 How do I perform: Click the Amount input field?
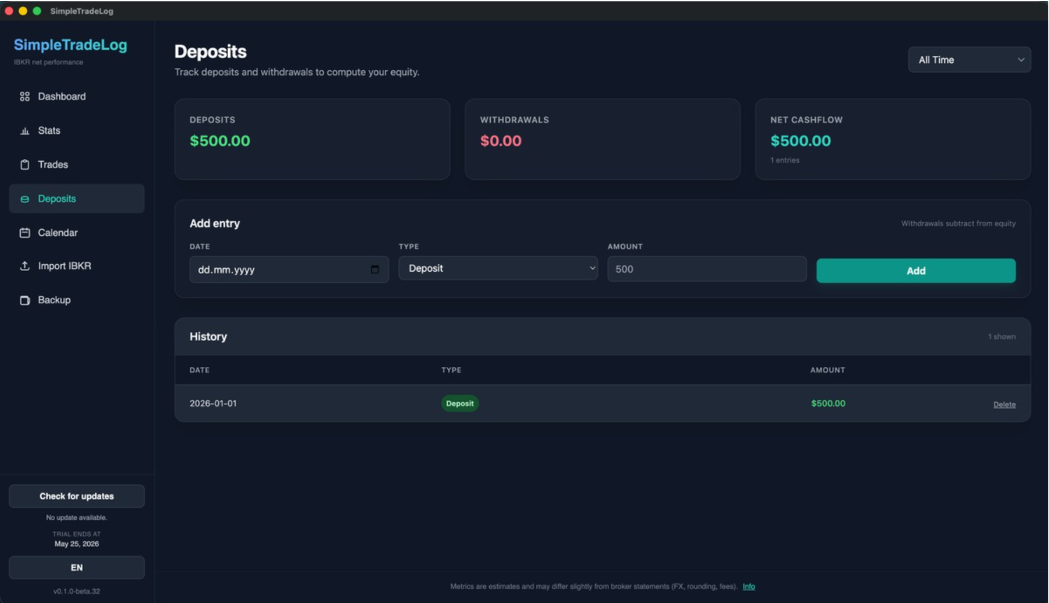(706, 269)
